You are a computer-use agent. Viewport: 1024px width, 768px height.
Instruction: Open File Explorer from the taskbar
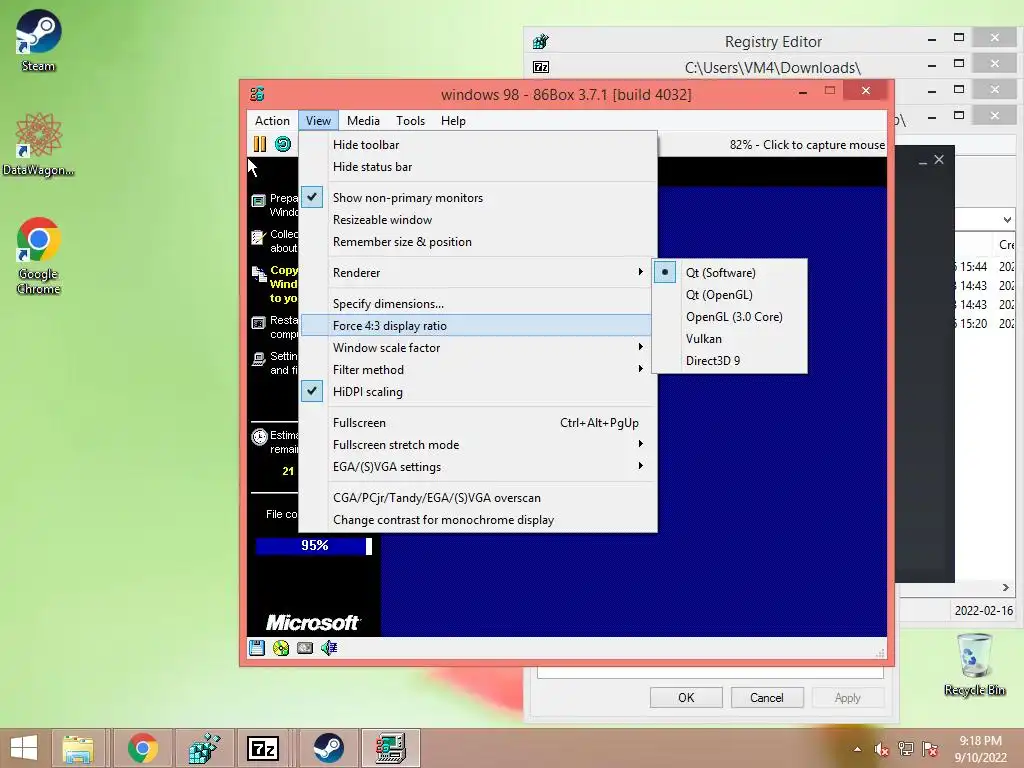[x=78, y=748]
